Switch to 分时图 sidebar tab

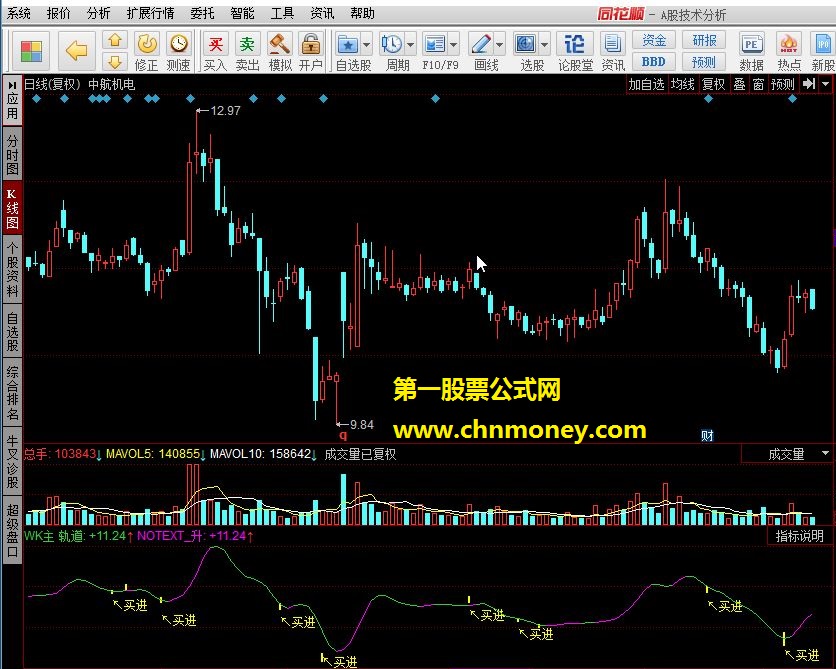(12, 155)
